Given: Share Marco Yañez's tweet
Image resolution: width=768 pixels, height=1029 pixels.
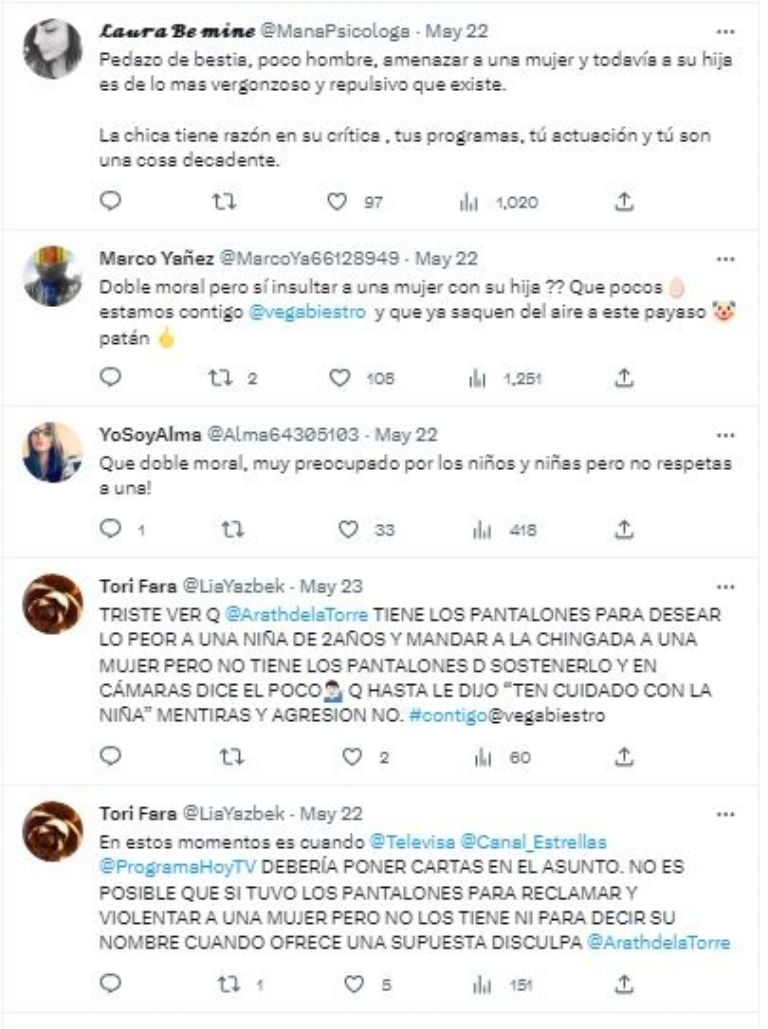Looking at the screenshot, I should click(x=624, y=378).
